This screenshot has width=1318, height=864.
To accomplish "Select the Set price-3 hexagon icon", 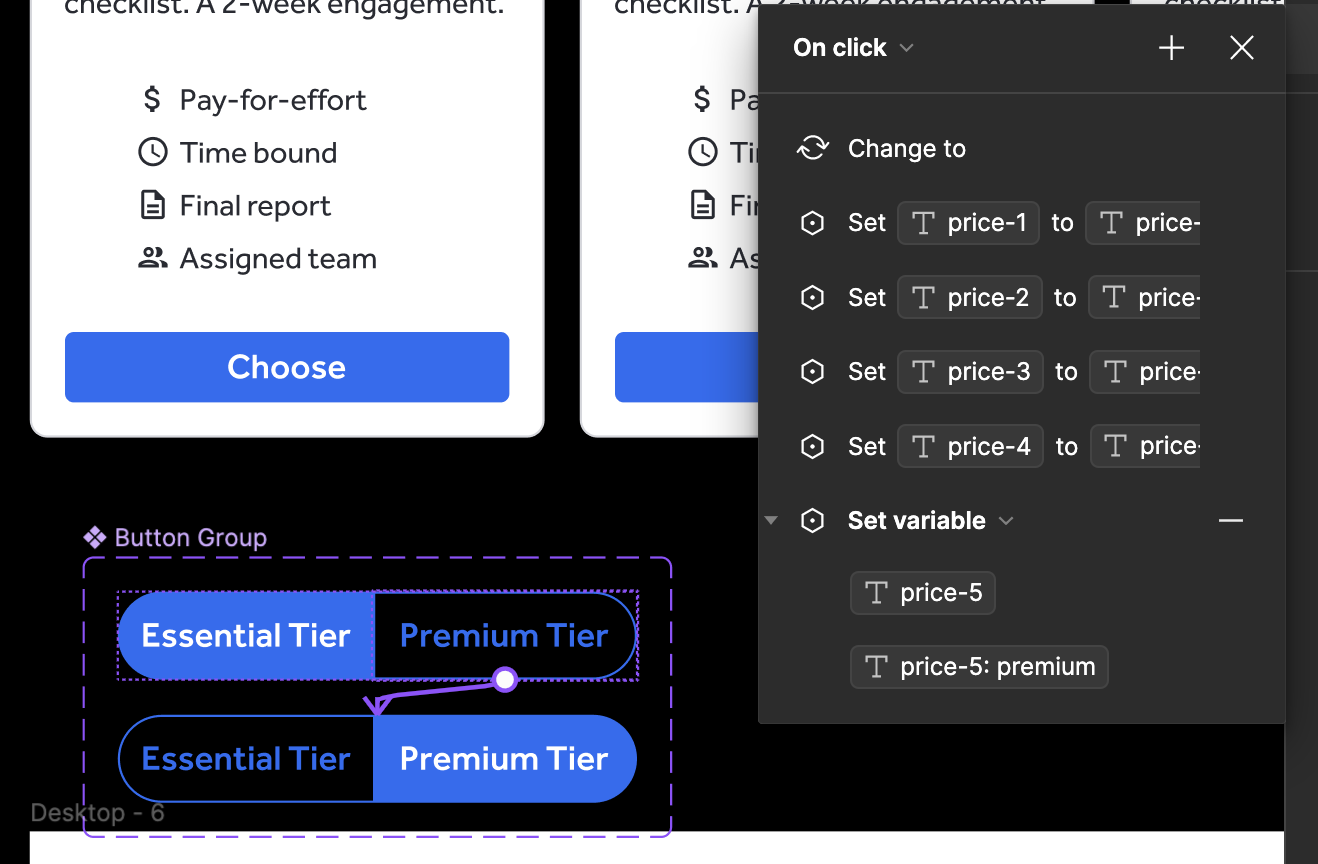I will tap(813, 372).
